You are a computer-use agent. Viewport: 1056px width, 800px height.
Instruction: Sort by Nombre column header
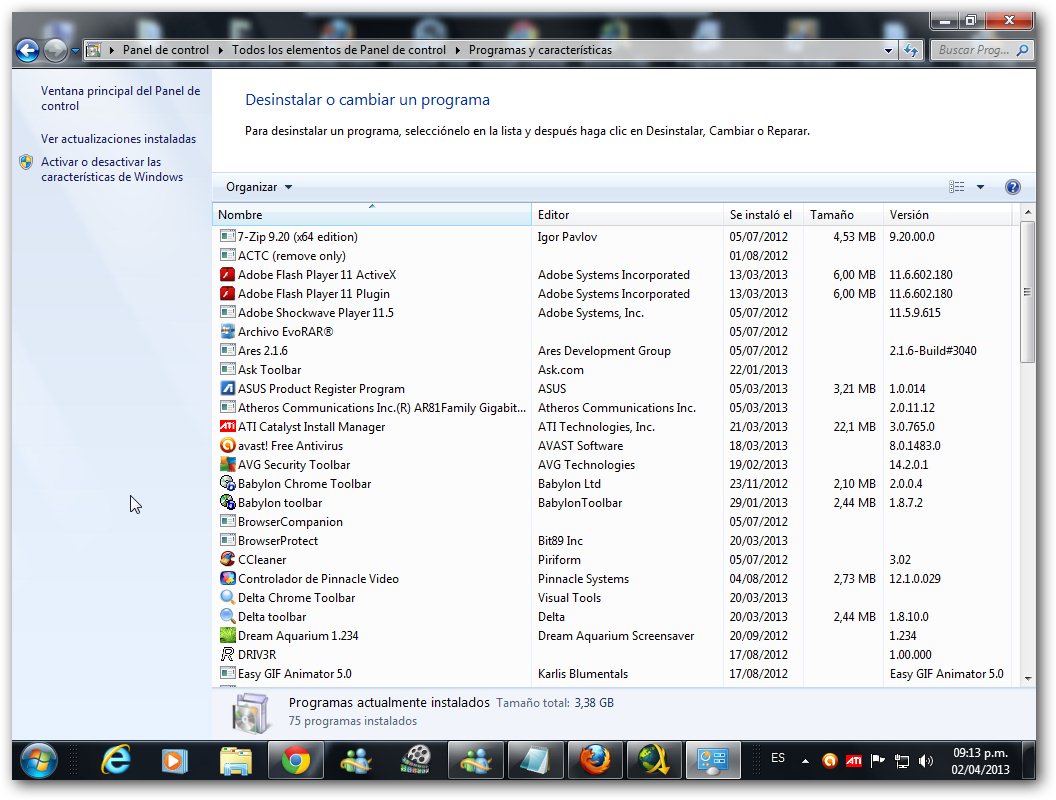372,215
